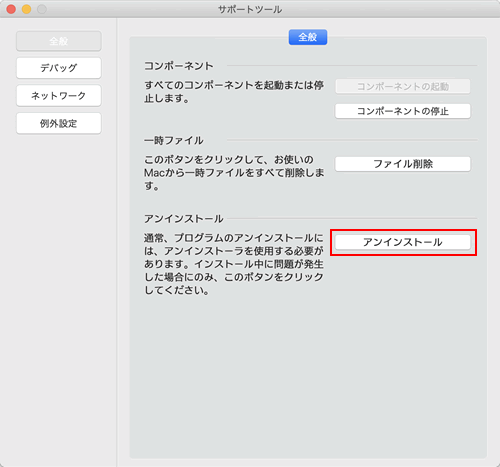Click the アンインストール section heading label
Image resolution: width=500 pixels, height=467 pixels.
point(184,219)
